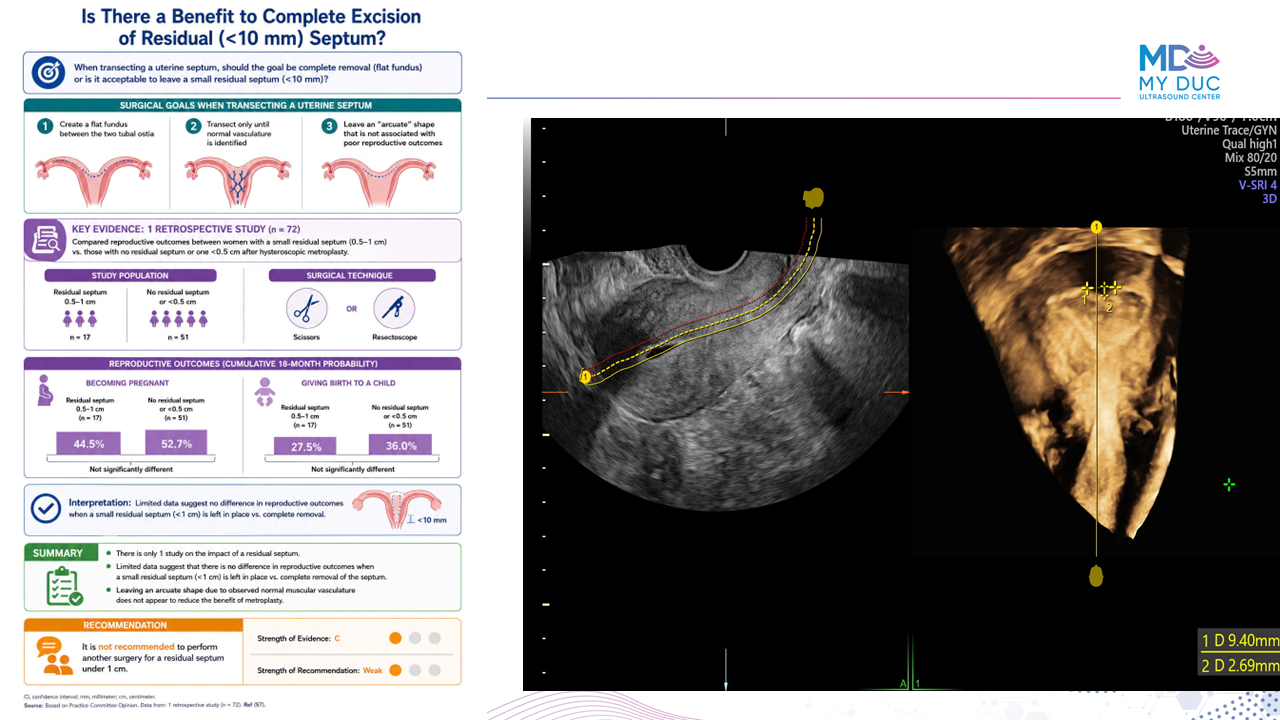Image resolution: width=1280 pixels, height=720 pixels.
Task: Click yellow marker 1 on the 2D ultrasound trace
Action: [x=584, y=377]
